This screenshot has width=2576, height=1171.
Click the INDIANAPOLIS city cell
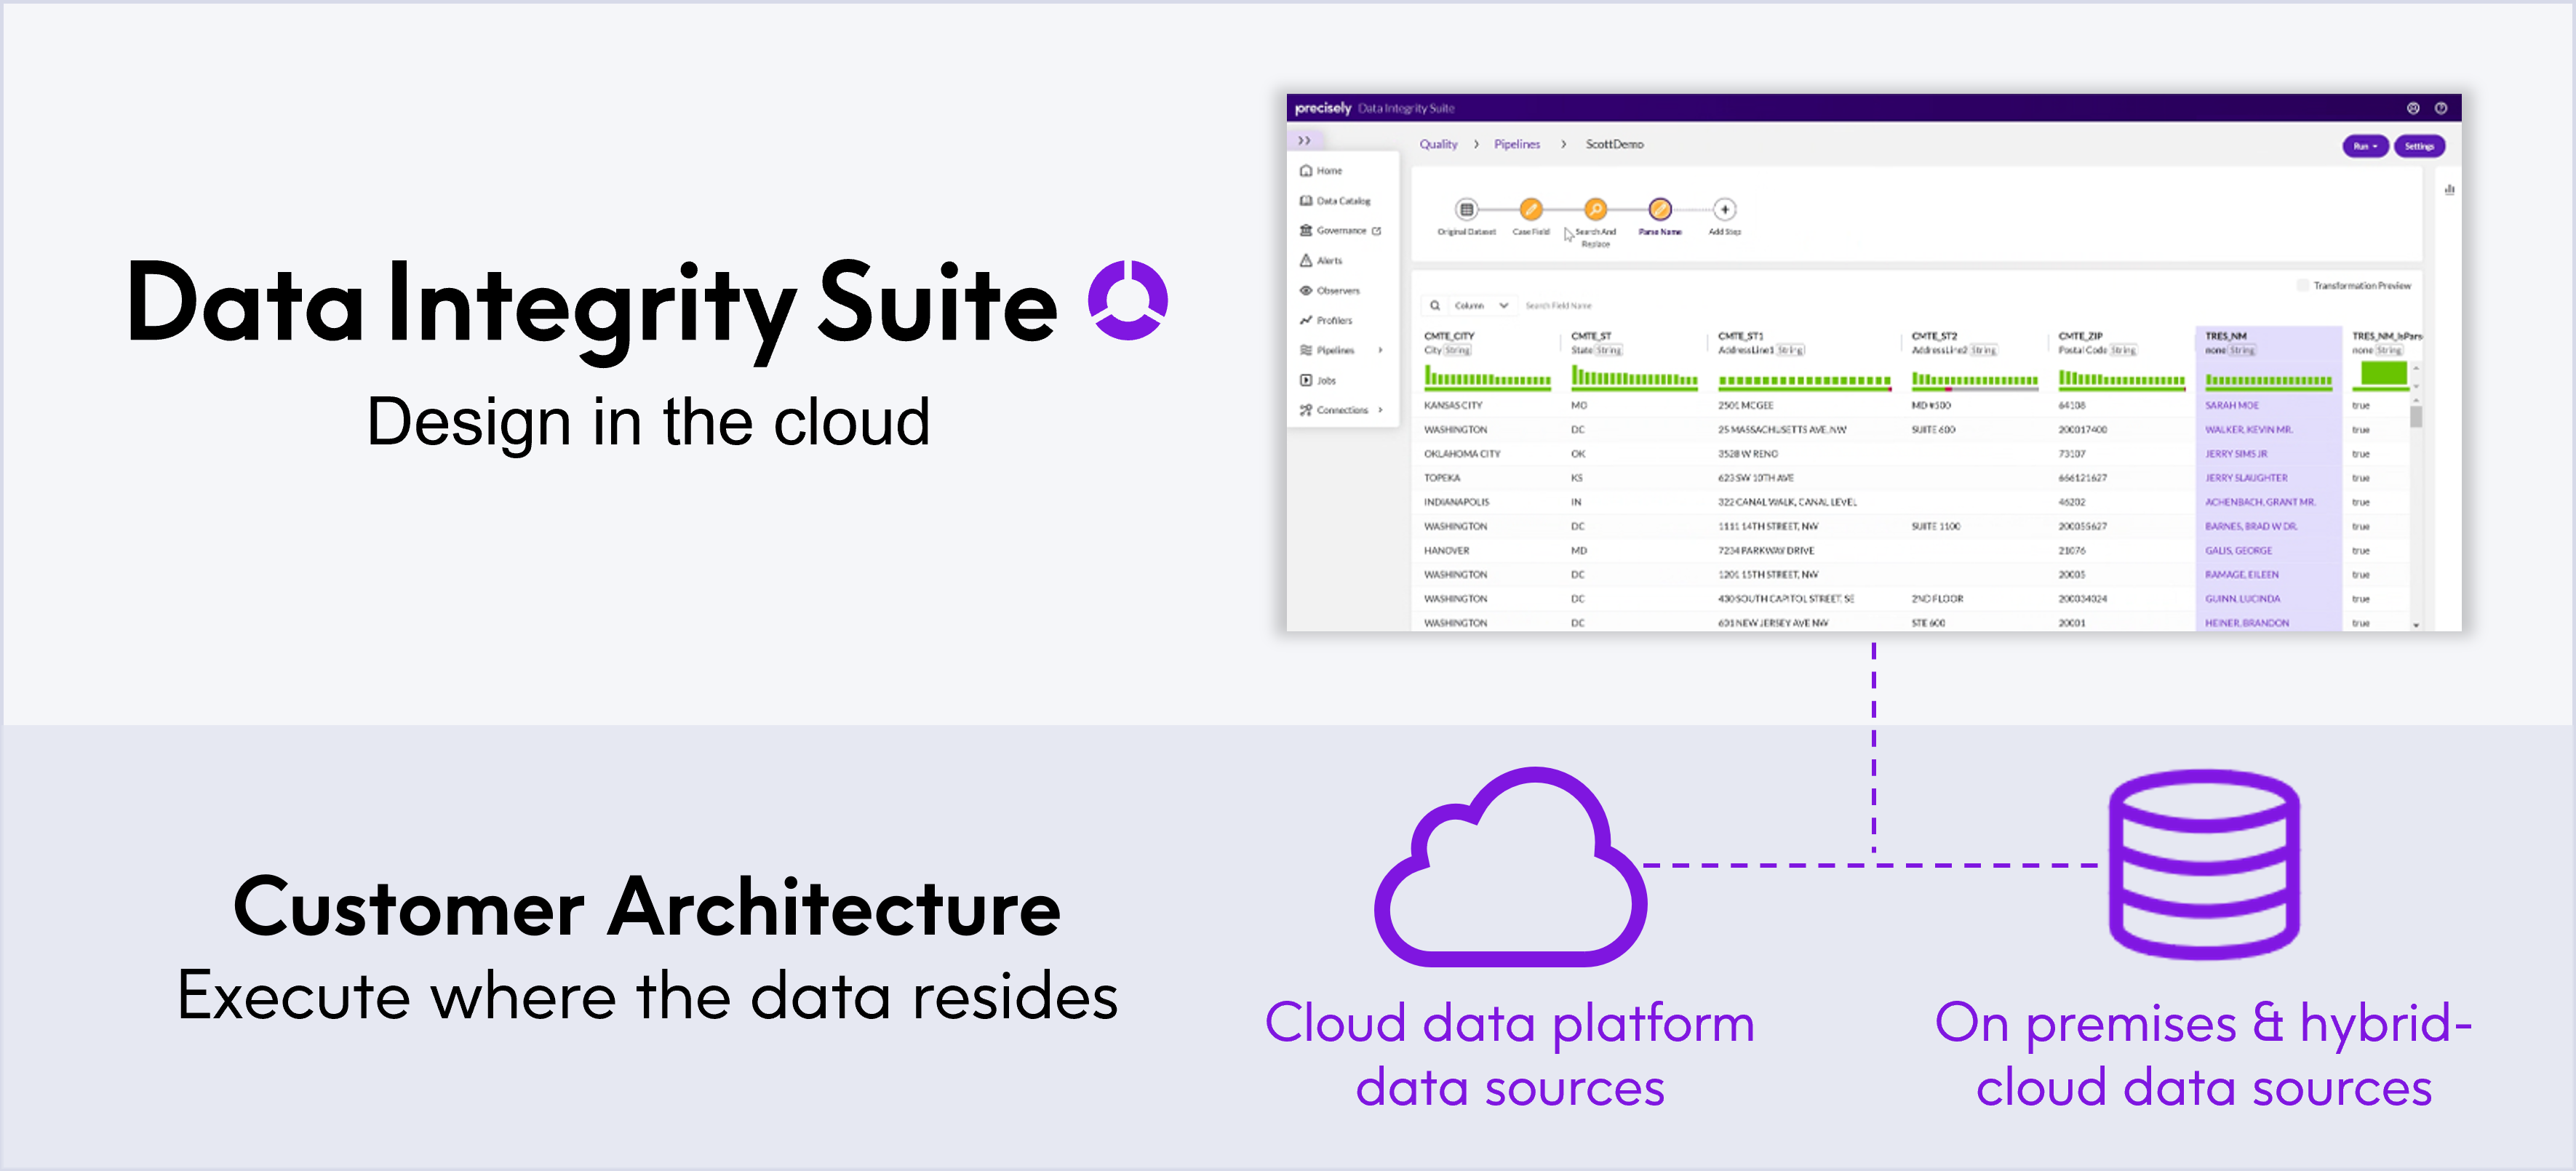[x=1456, y=502]
